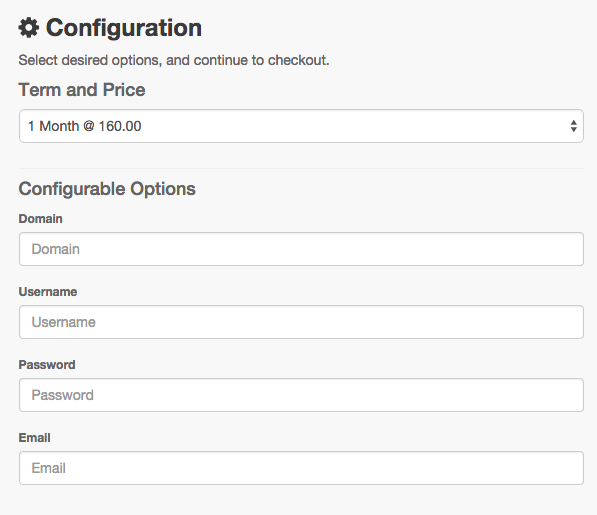The height and width of the screenshot is (515, 597).
Task: Focus the Username input field
Action: coord(301,322)
